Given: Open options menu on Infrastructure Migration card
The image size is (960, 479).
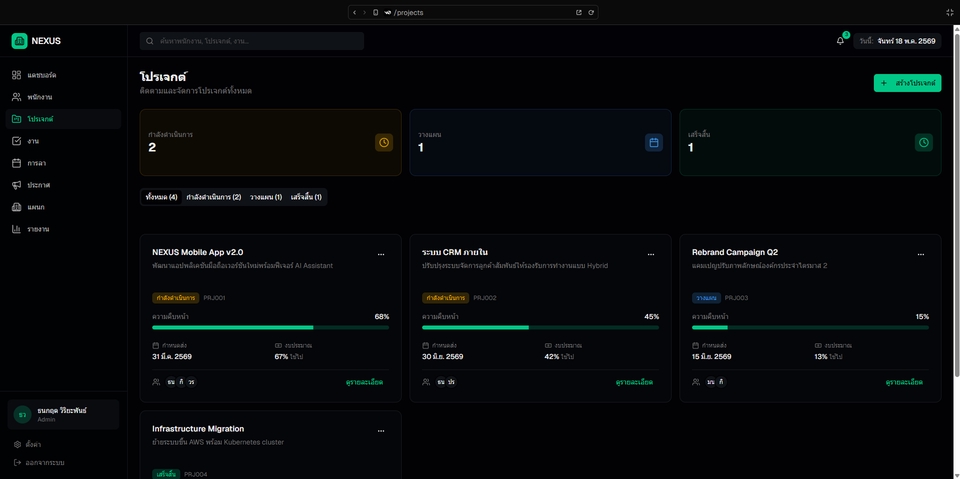Looking at the screenshot, I should [x=381, y=431].
